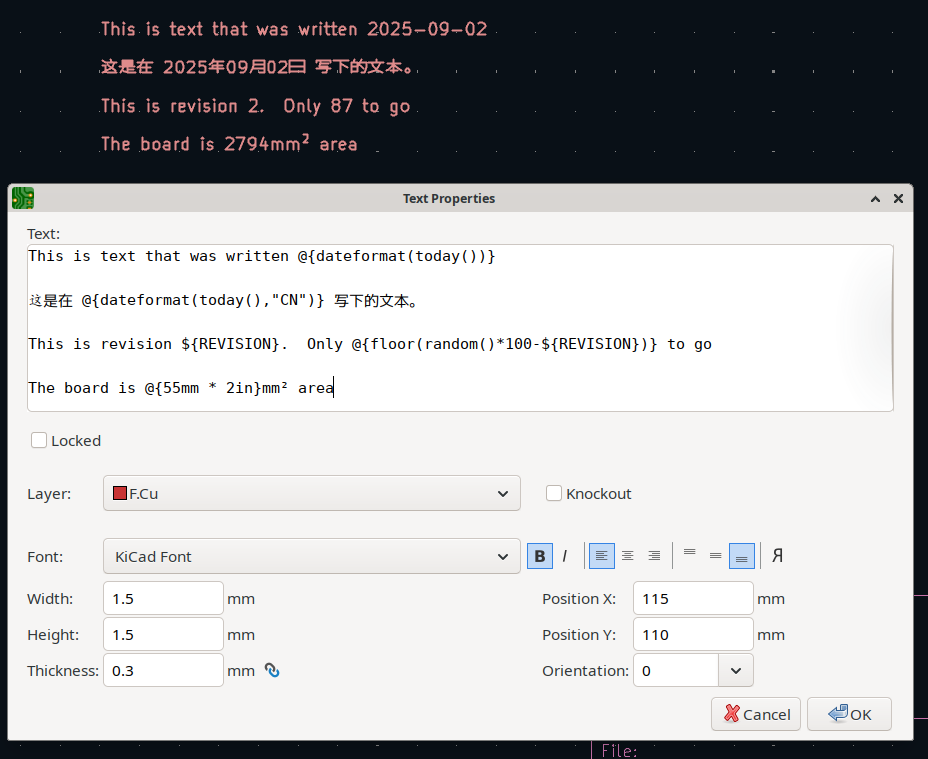The height and width of the screenshot is (759, 928).
Task: Set horizontal alignment to right
Action: tap(654, 556)
